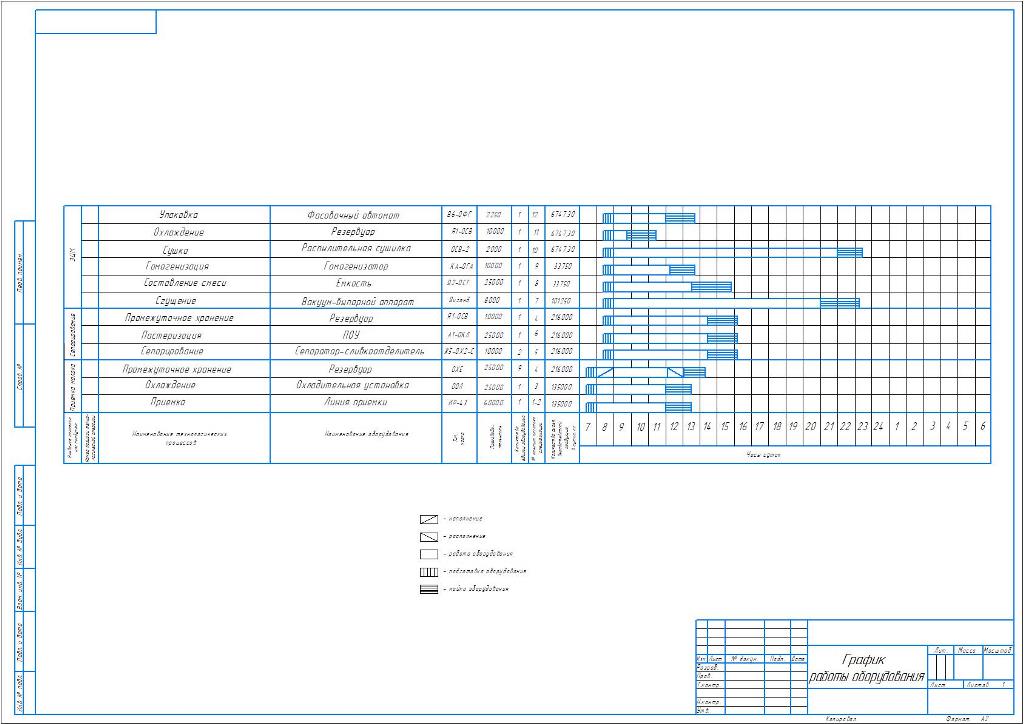Click the vertical 'ЗЦМ' section label
This screenshot has height=724, width=1024.
point(72,257)
